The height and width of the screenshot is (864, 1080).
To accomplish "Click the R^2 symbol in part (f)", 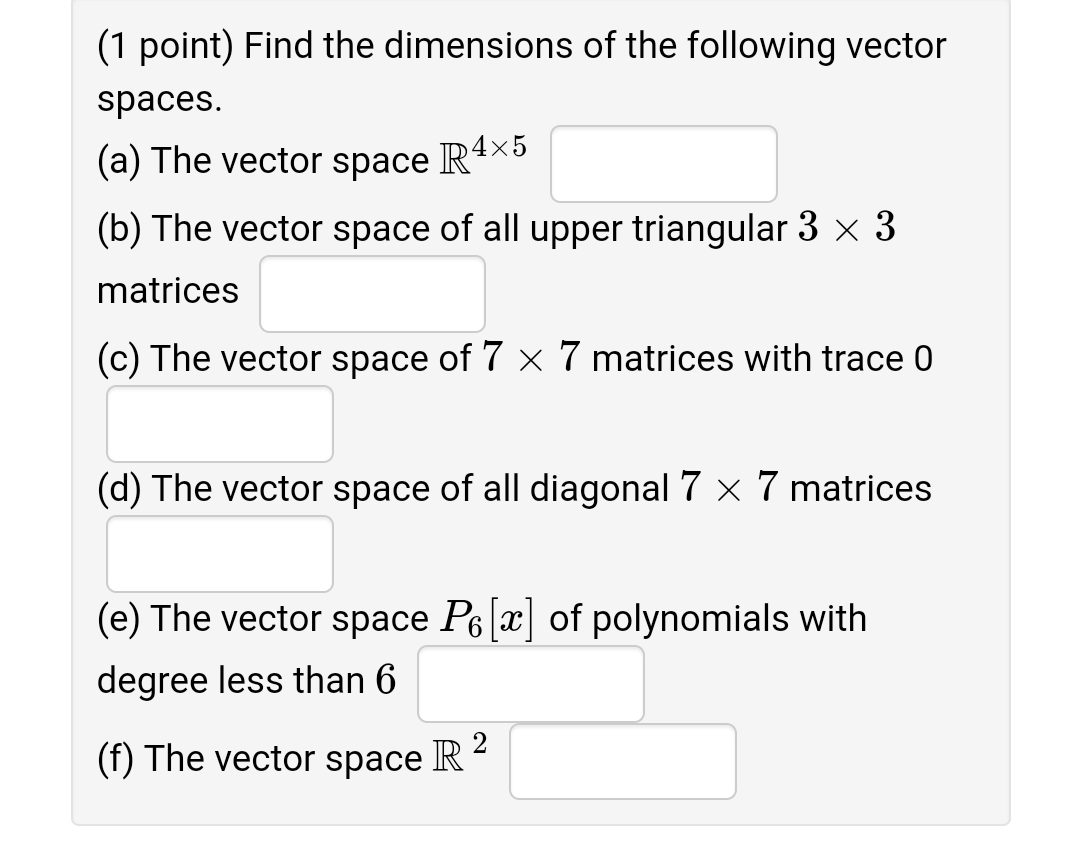I will point(465,757).
